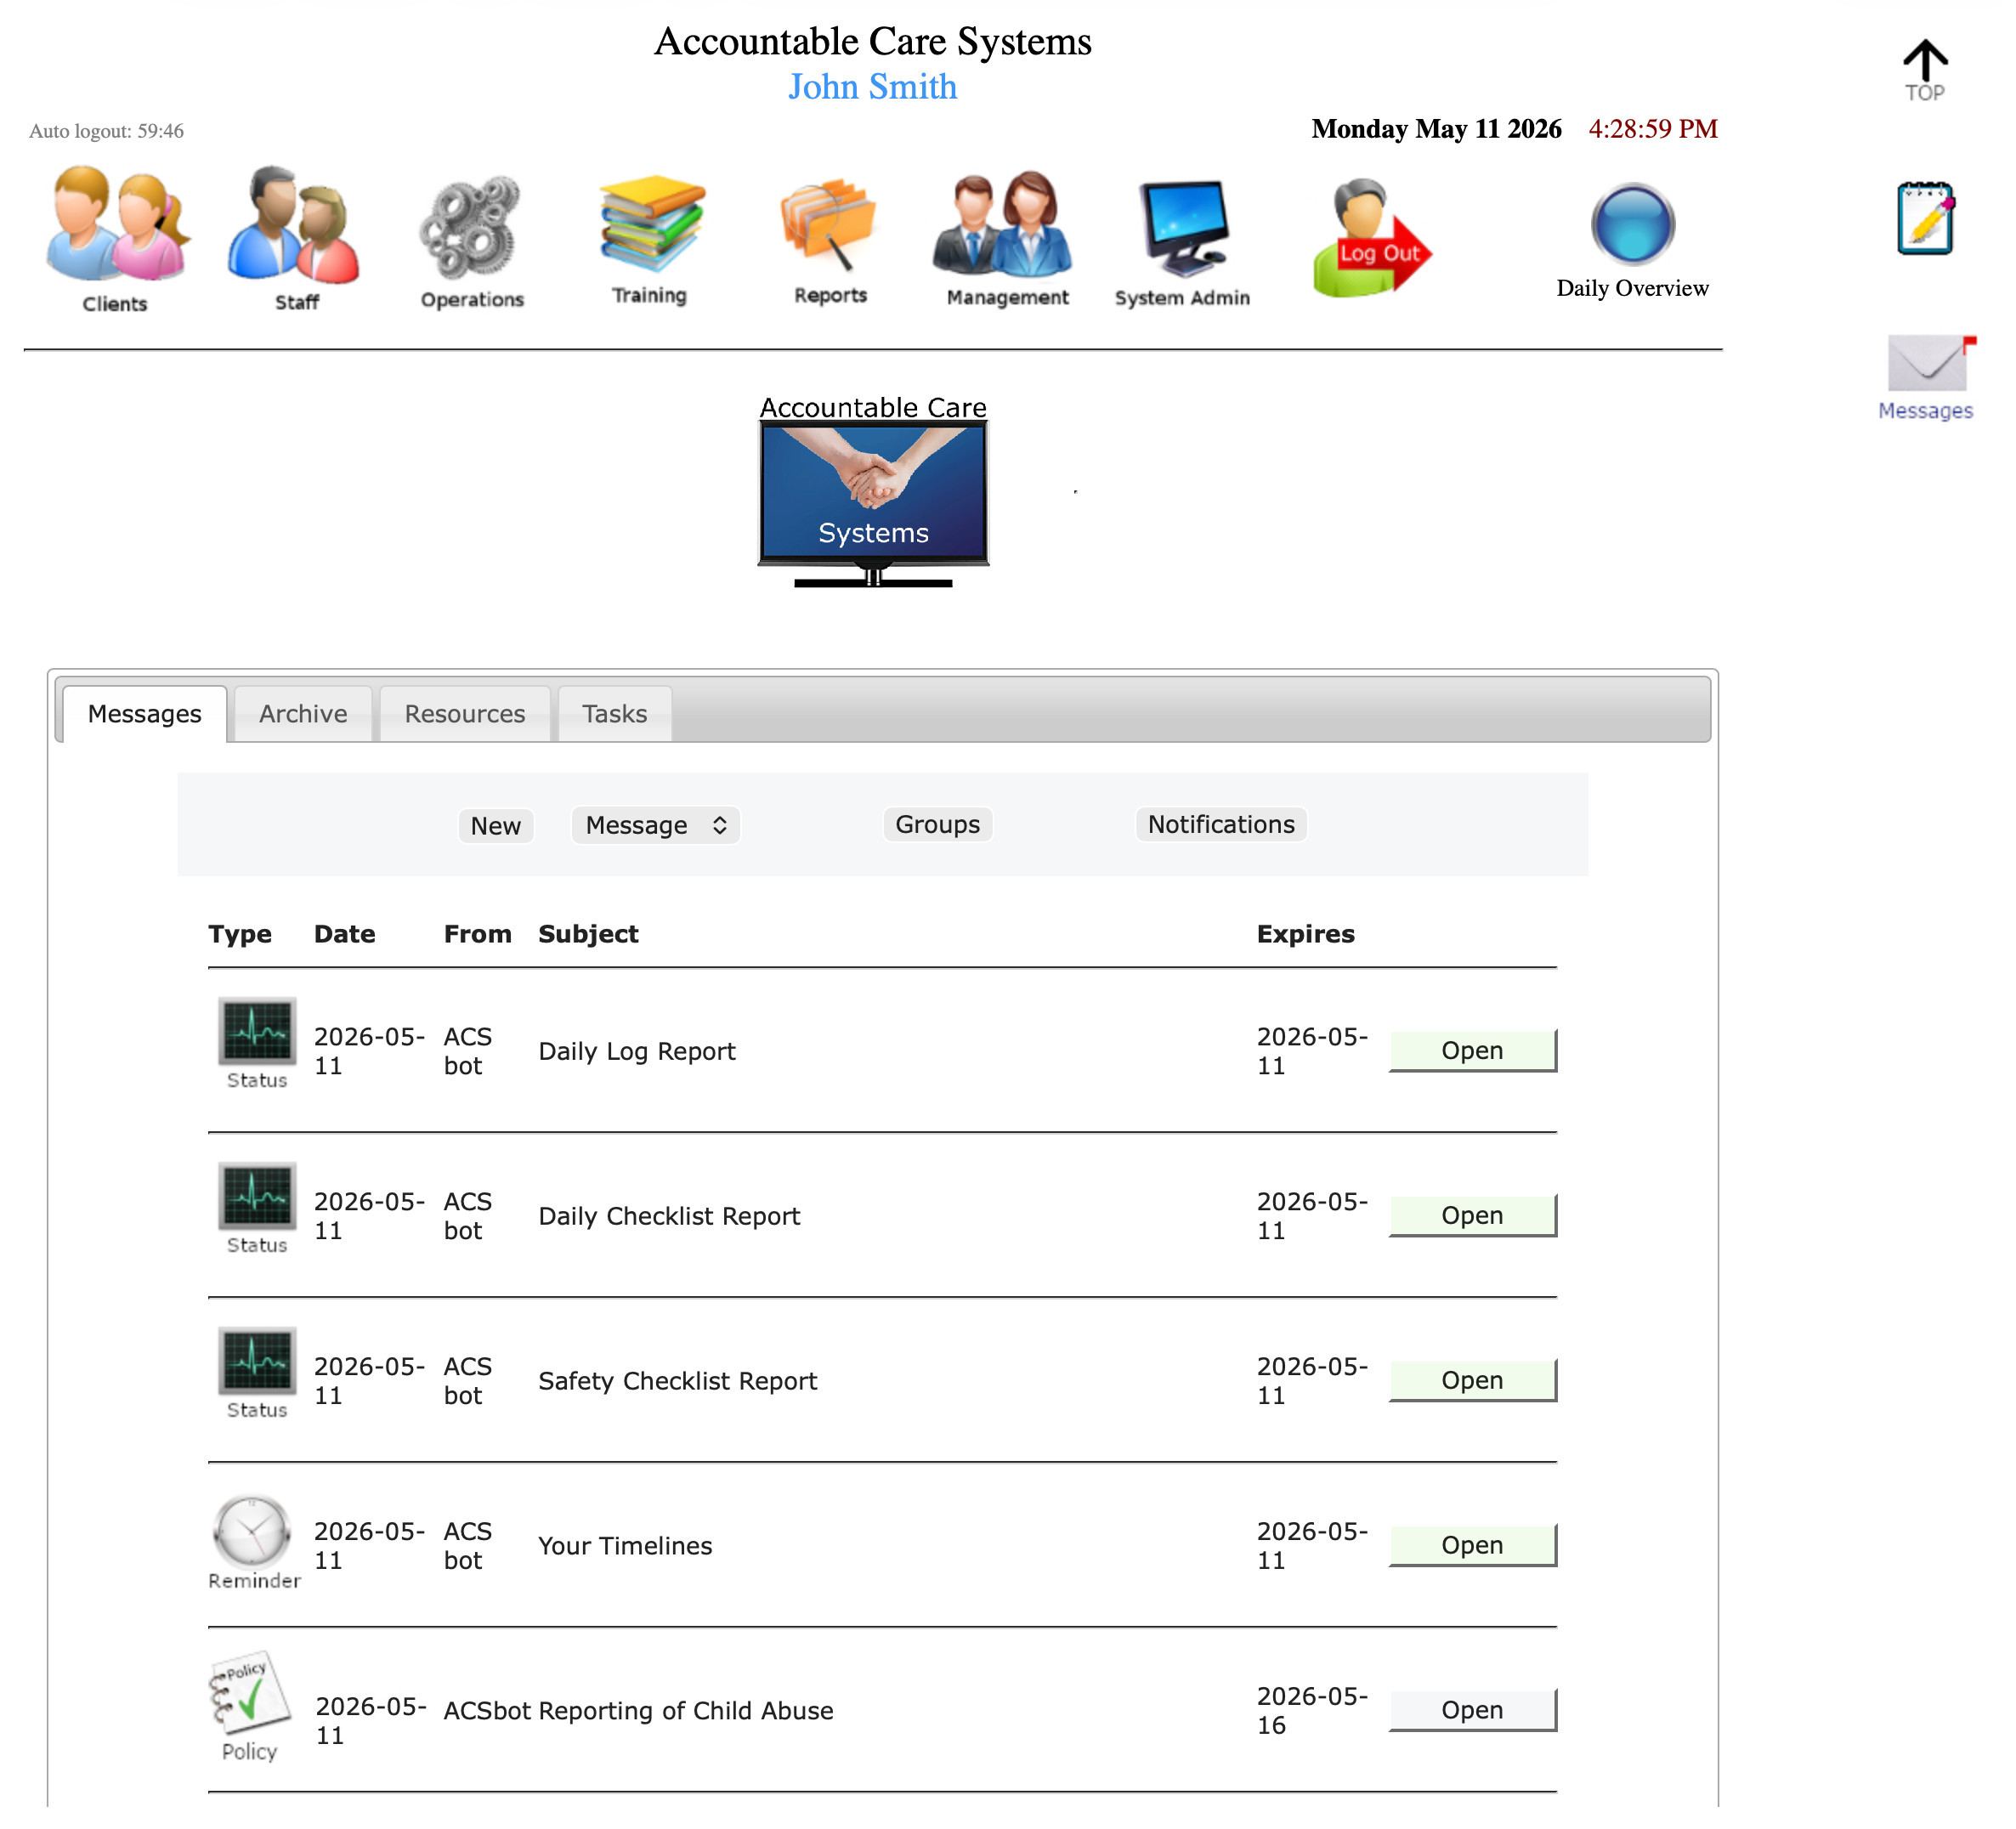Viewport: 2016px width, 1829px height.
Task: Open the Reporting of Child Abuse policy
Action: pos(1472,1710)
